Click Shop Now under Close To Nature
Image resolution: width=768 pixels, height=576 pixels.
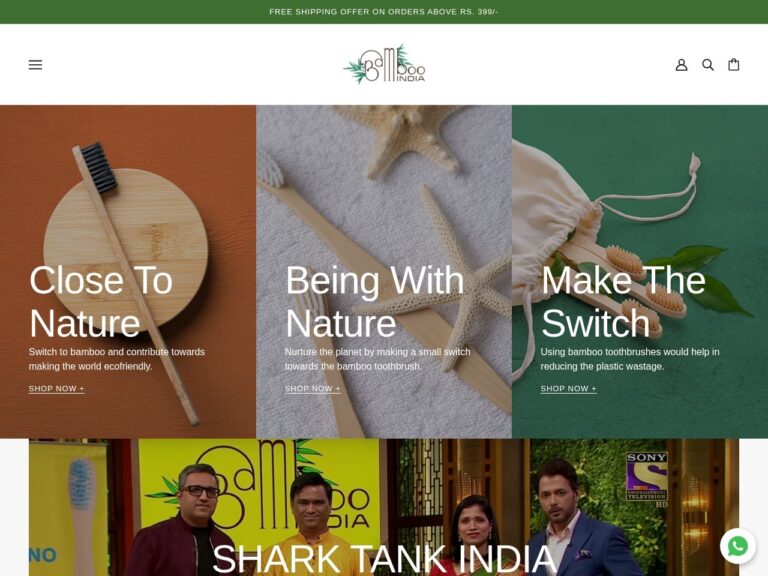(56, 388)
